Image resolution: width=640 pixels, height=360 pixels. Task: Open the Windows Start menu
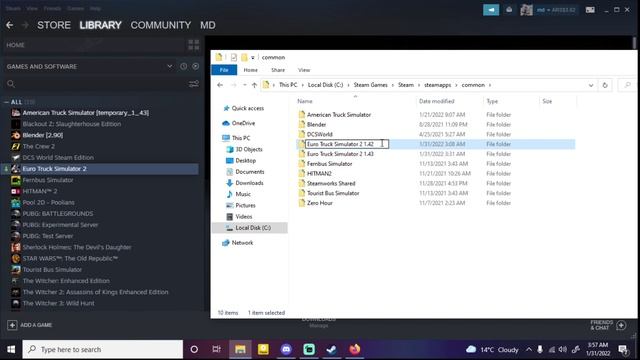pyautogui.click(x=11, y=349)
